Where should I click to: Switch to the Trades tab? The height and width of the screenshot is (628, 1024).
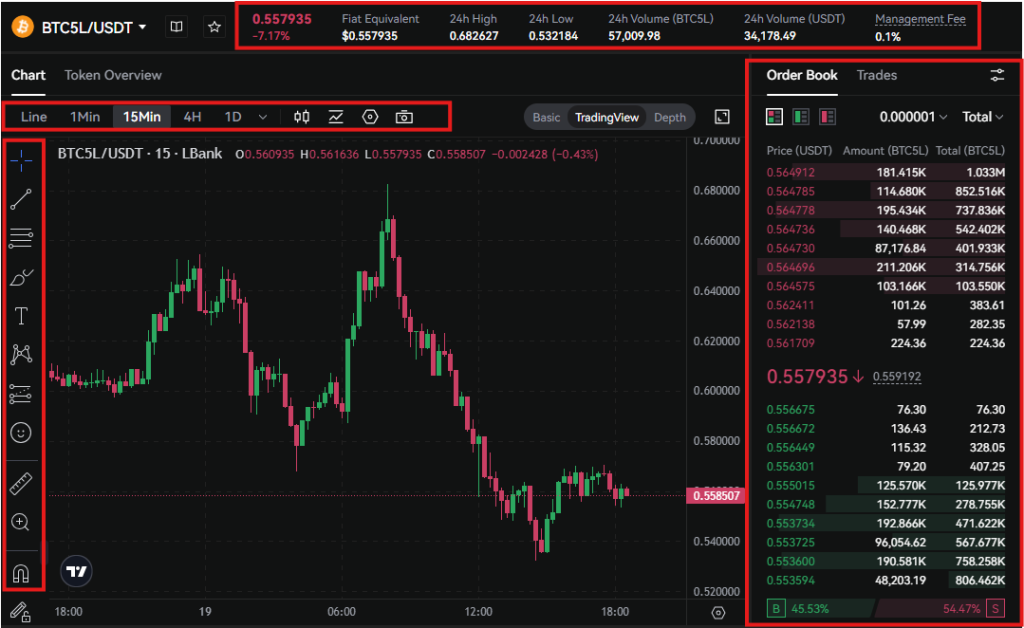pyautogui.click(x=877, y=75)
